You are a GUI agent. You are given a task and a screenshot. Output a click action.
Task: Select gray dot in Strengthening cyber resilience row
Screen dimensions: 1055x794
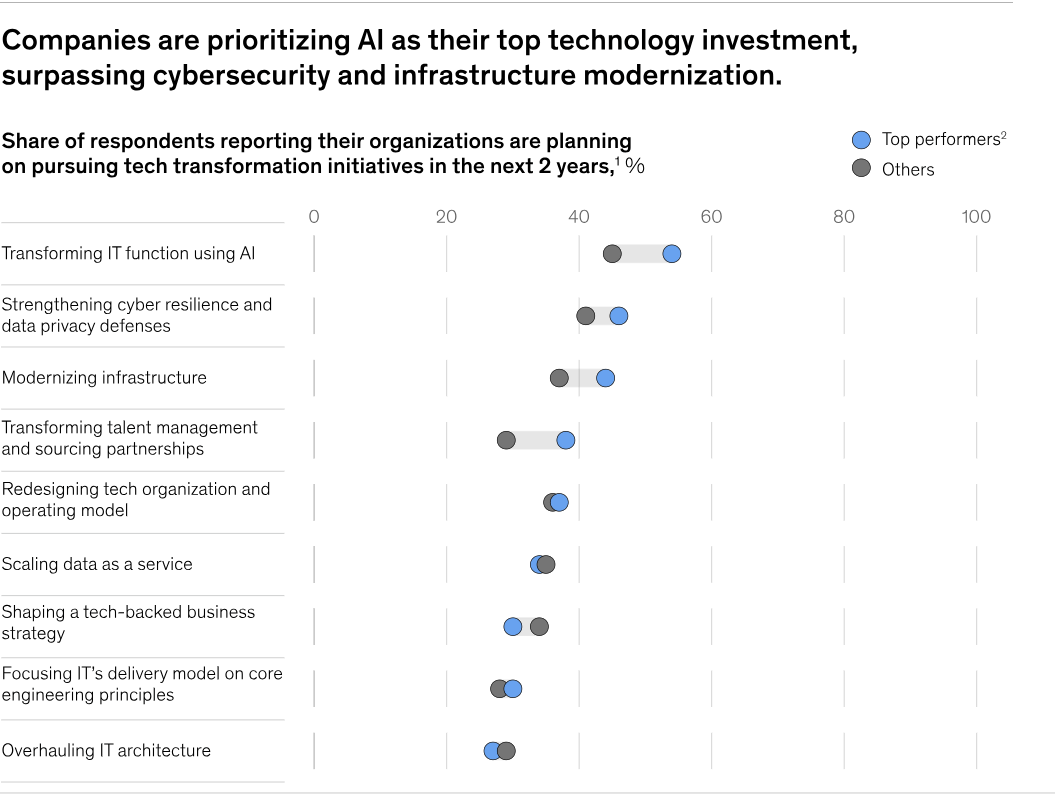point(586,316)
